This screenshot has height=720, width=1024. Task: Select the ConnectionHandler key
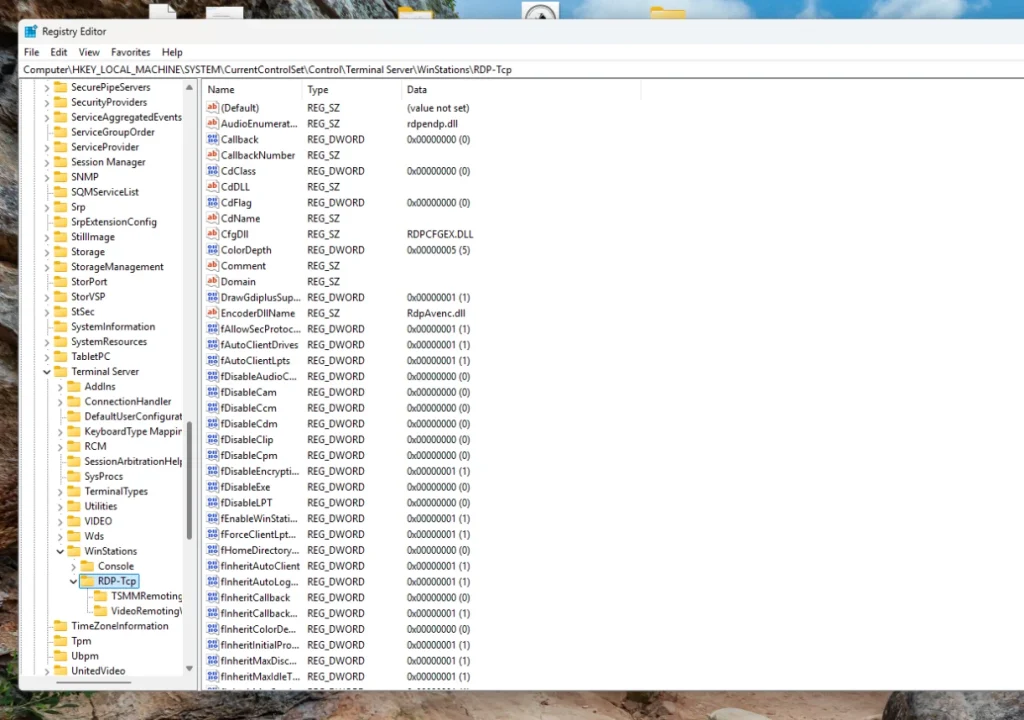(127, 401)
